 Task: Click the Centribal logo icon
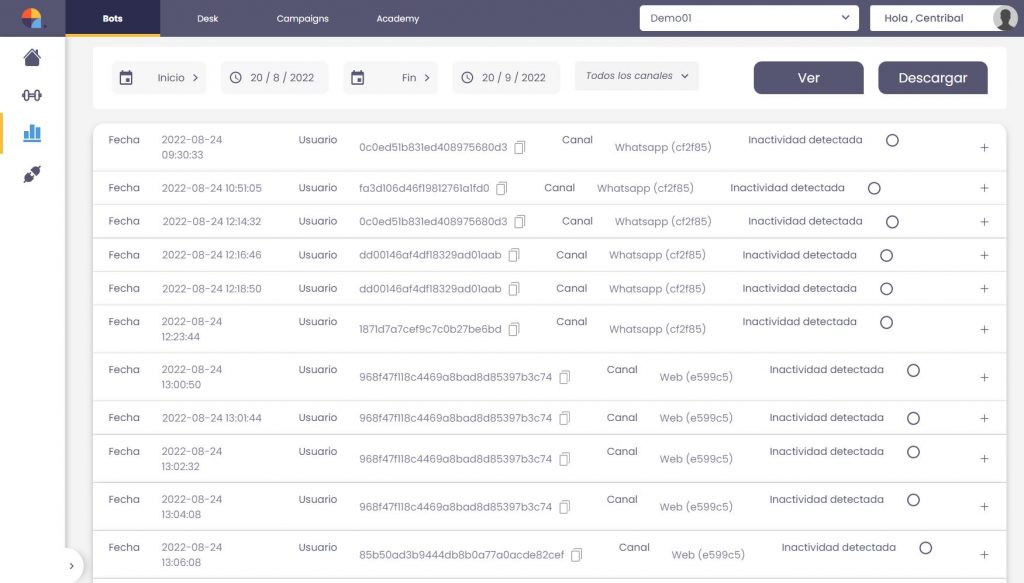tap(32, 18)
